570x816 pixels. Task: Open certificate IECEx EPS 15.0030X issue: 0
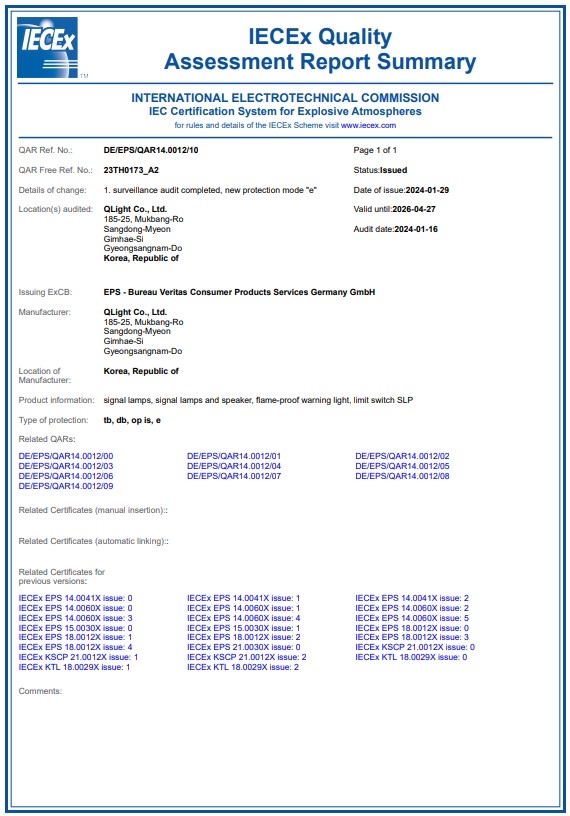click(x=75, y=628)
